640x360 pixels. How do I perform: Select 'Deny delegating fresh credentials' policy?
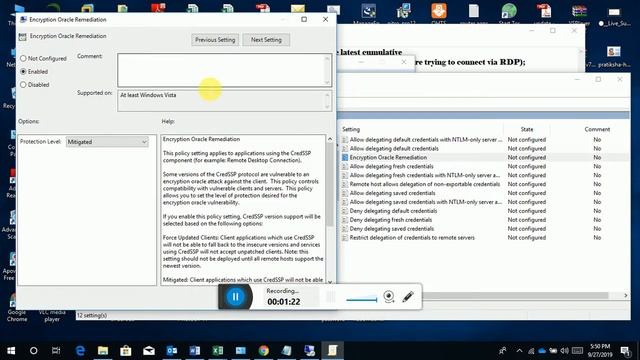pos(391,220)
